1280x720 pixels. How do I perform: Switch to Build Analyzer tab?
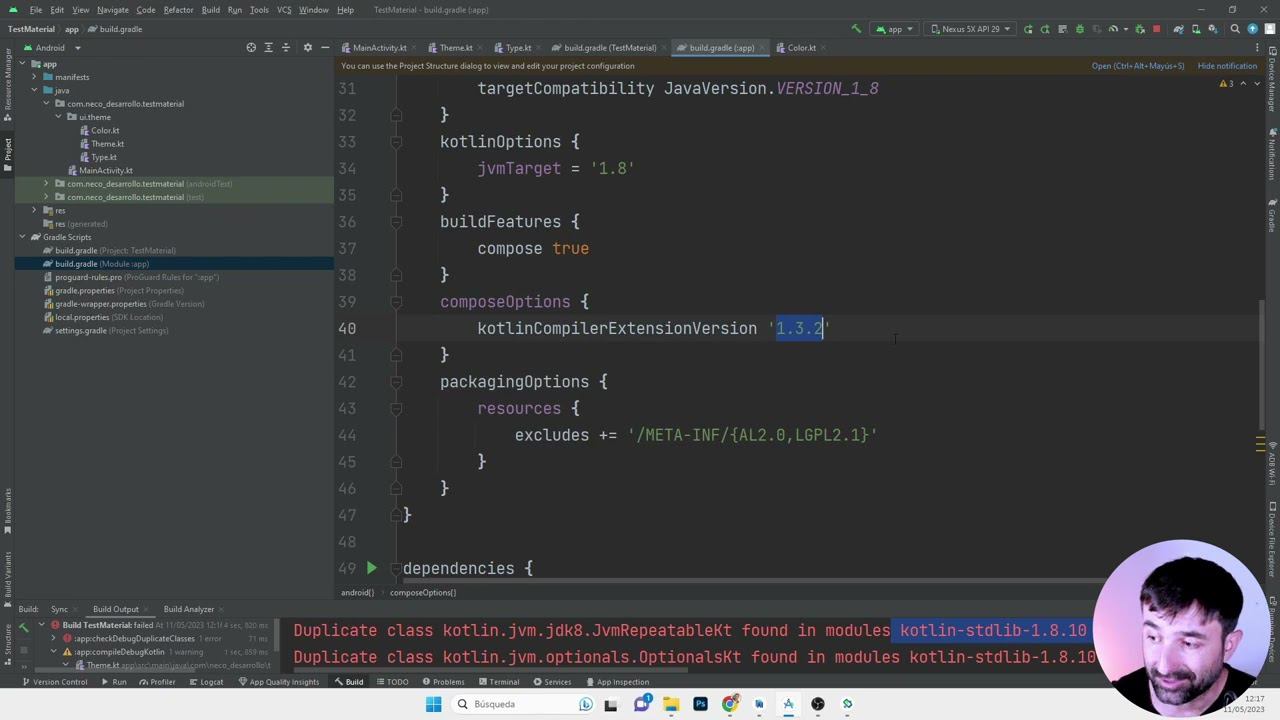[188, 609]
